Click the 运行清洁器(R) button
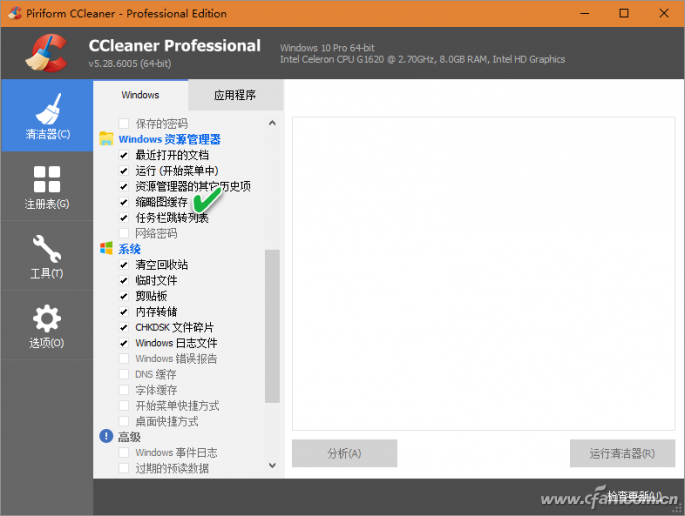 [622, 454]
